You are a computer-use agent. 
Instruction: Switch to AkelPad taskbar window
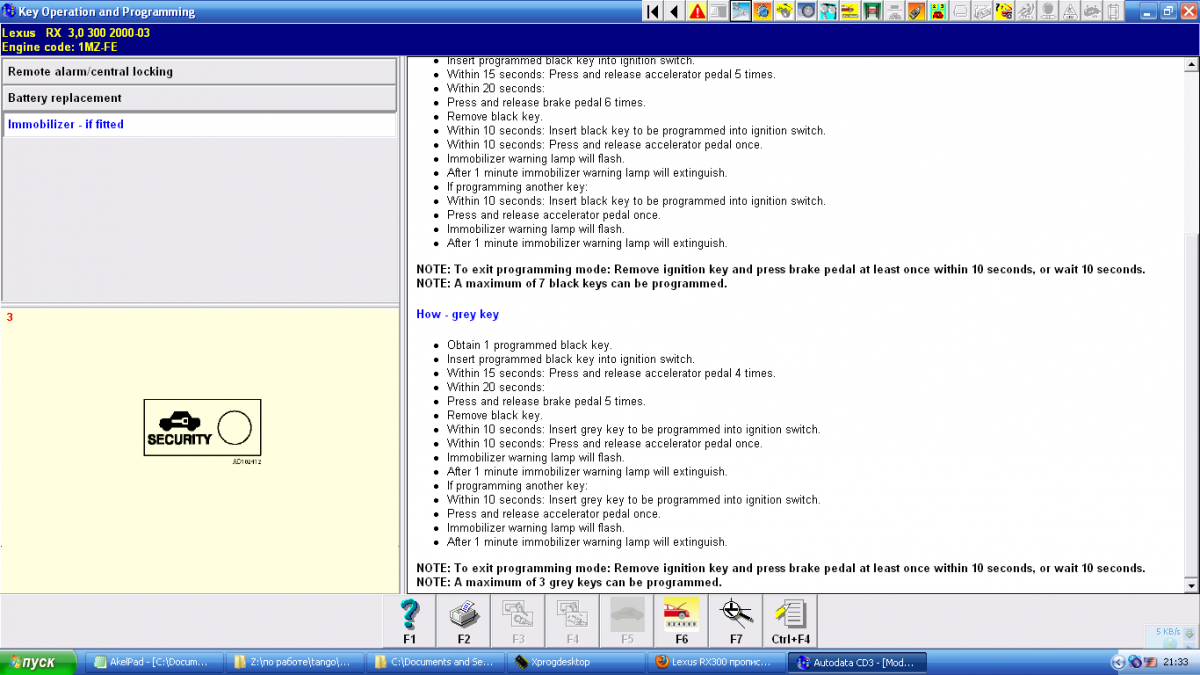[152, 662]
